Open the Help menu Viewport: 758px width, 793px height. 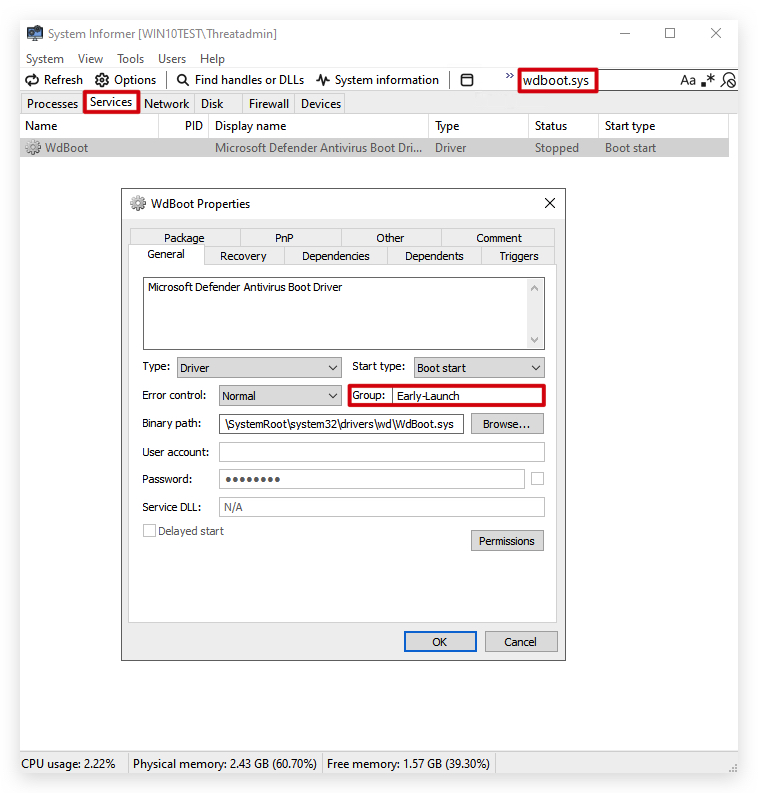(212, 59)
